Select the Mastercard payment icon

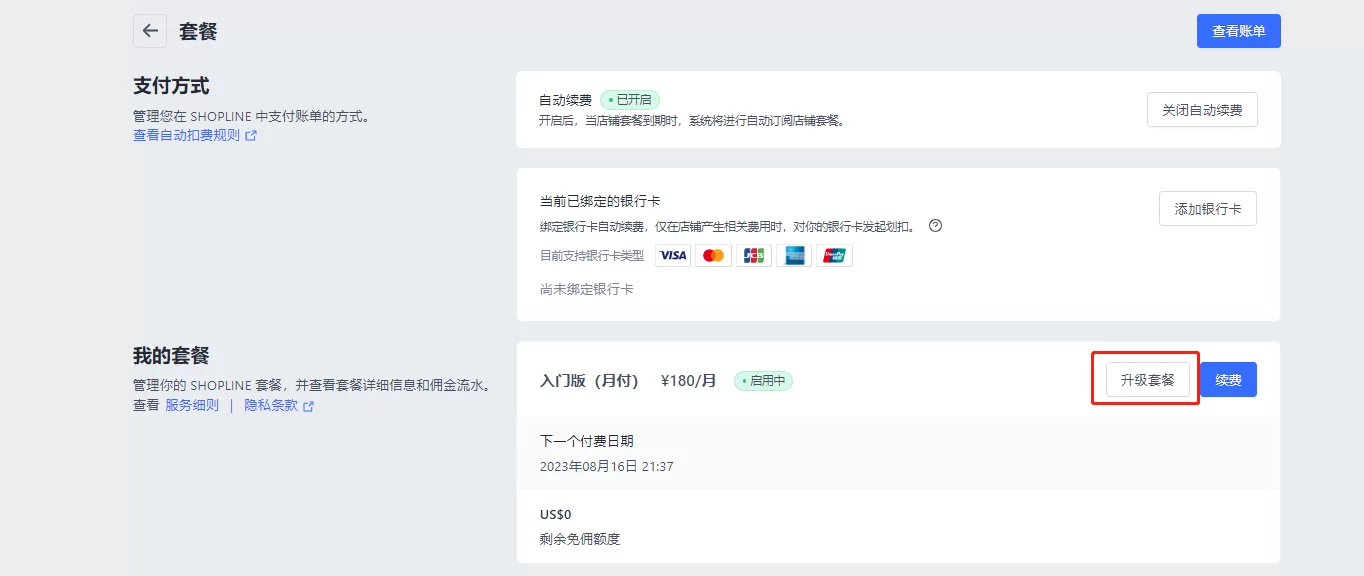(713, 255)
